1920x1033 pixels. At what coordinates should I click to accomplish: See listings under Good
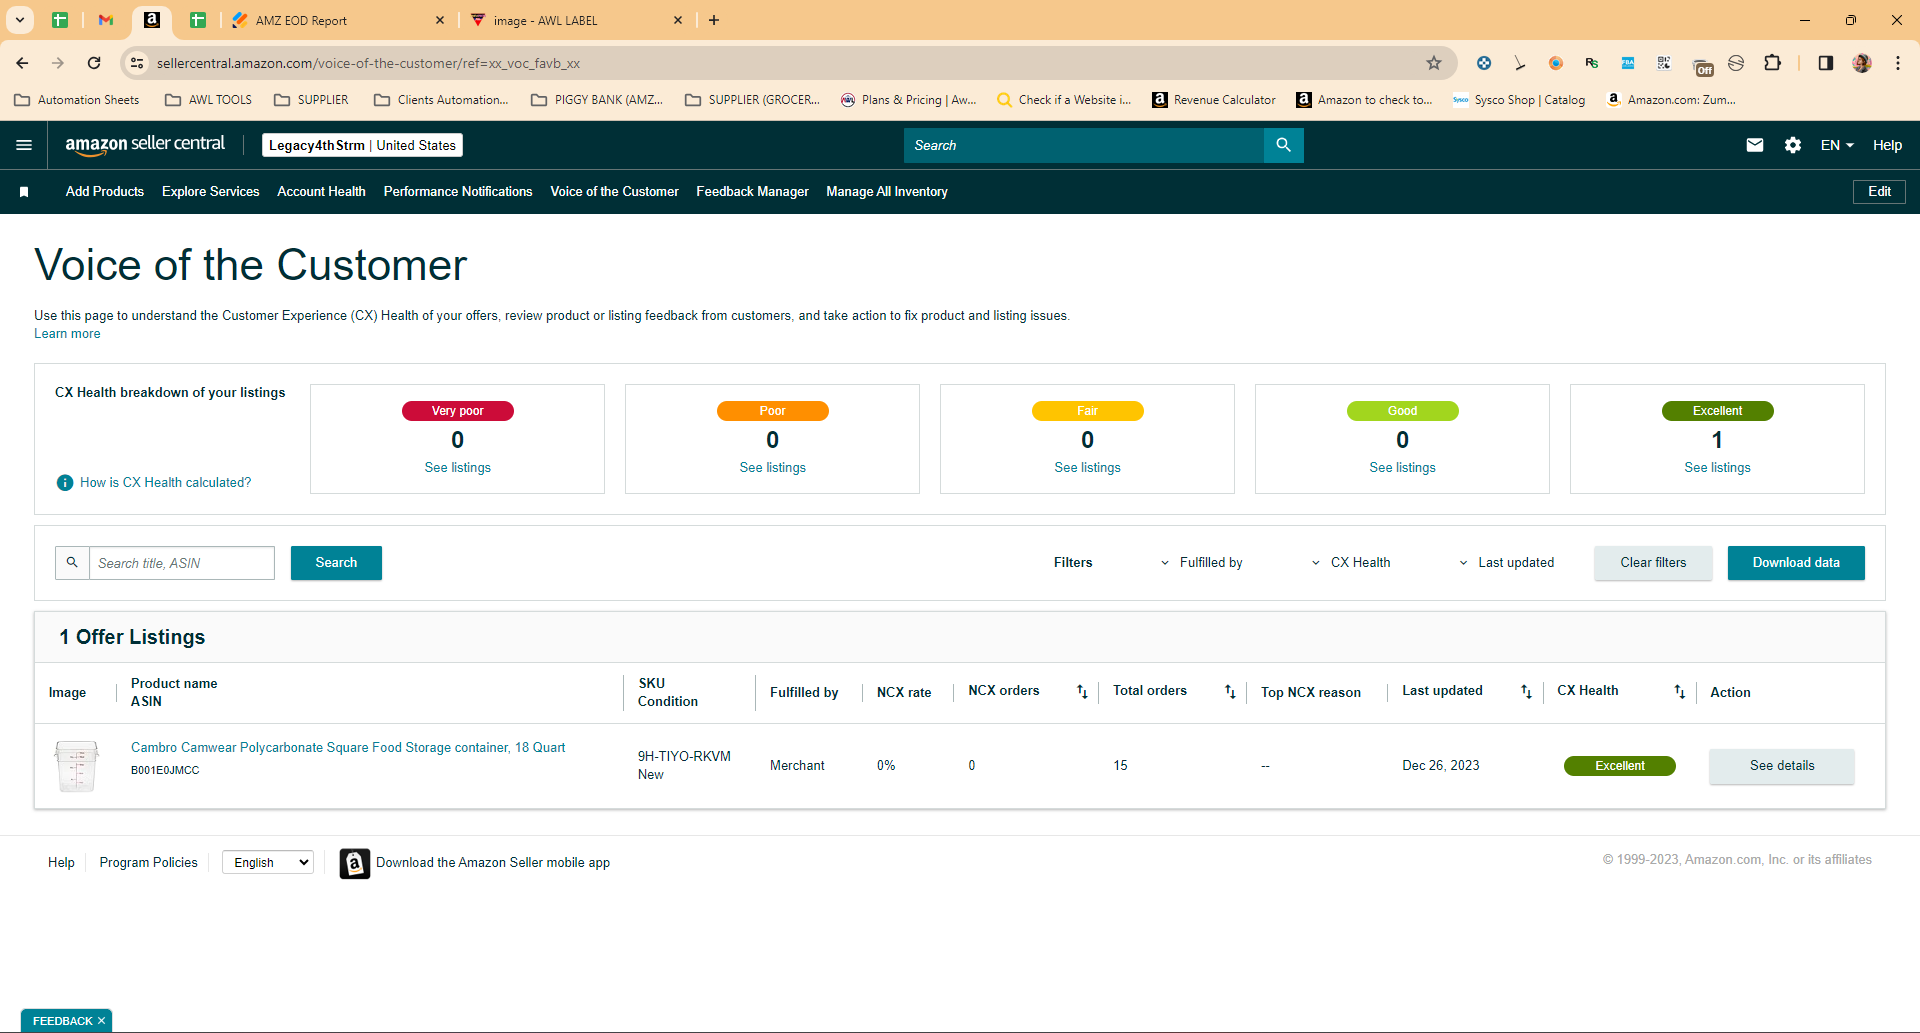click(x=1403, y=468)
